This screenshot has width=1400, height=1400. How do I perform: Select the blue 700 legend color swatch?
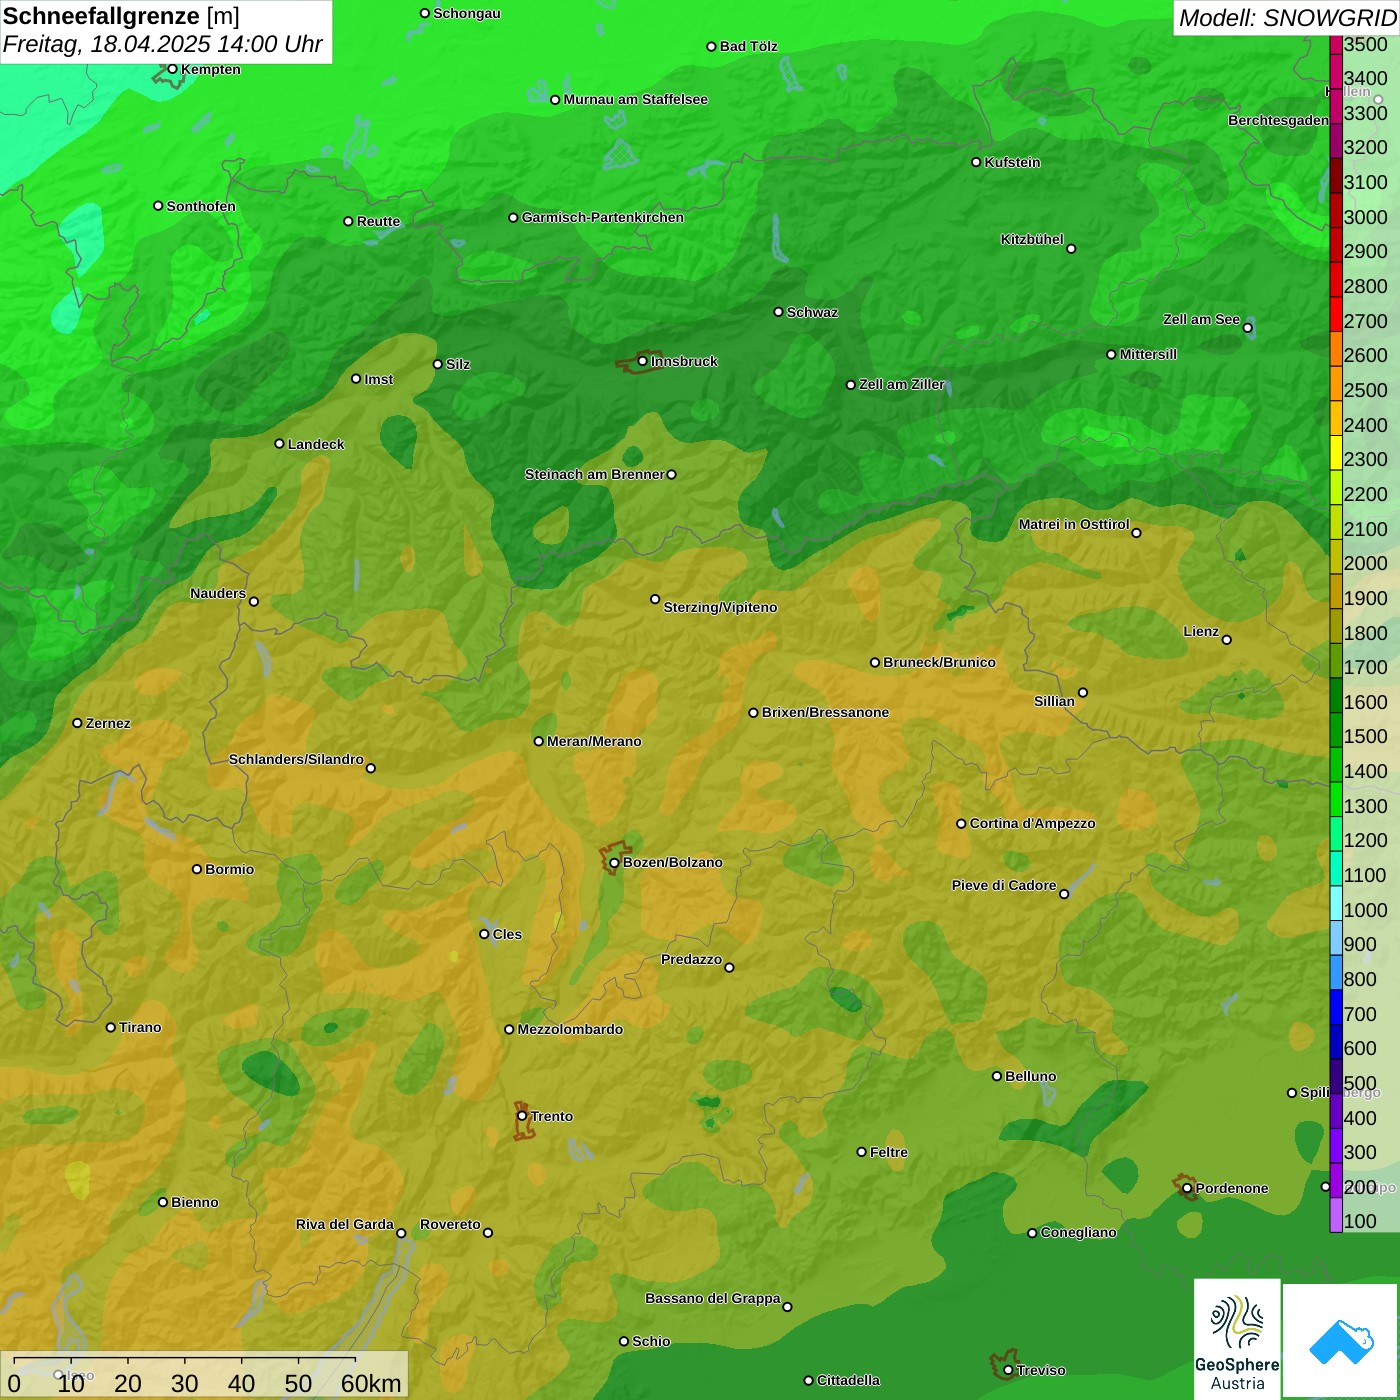click(1336, 1007)
